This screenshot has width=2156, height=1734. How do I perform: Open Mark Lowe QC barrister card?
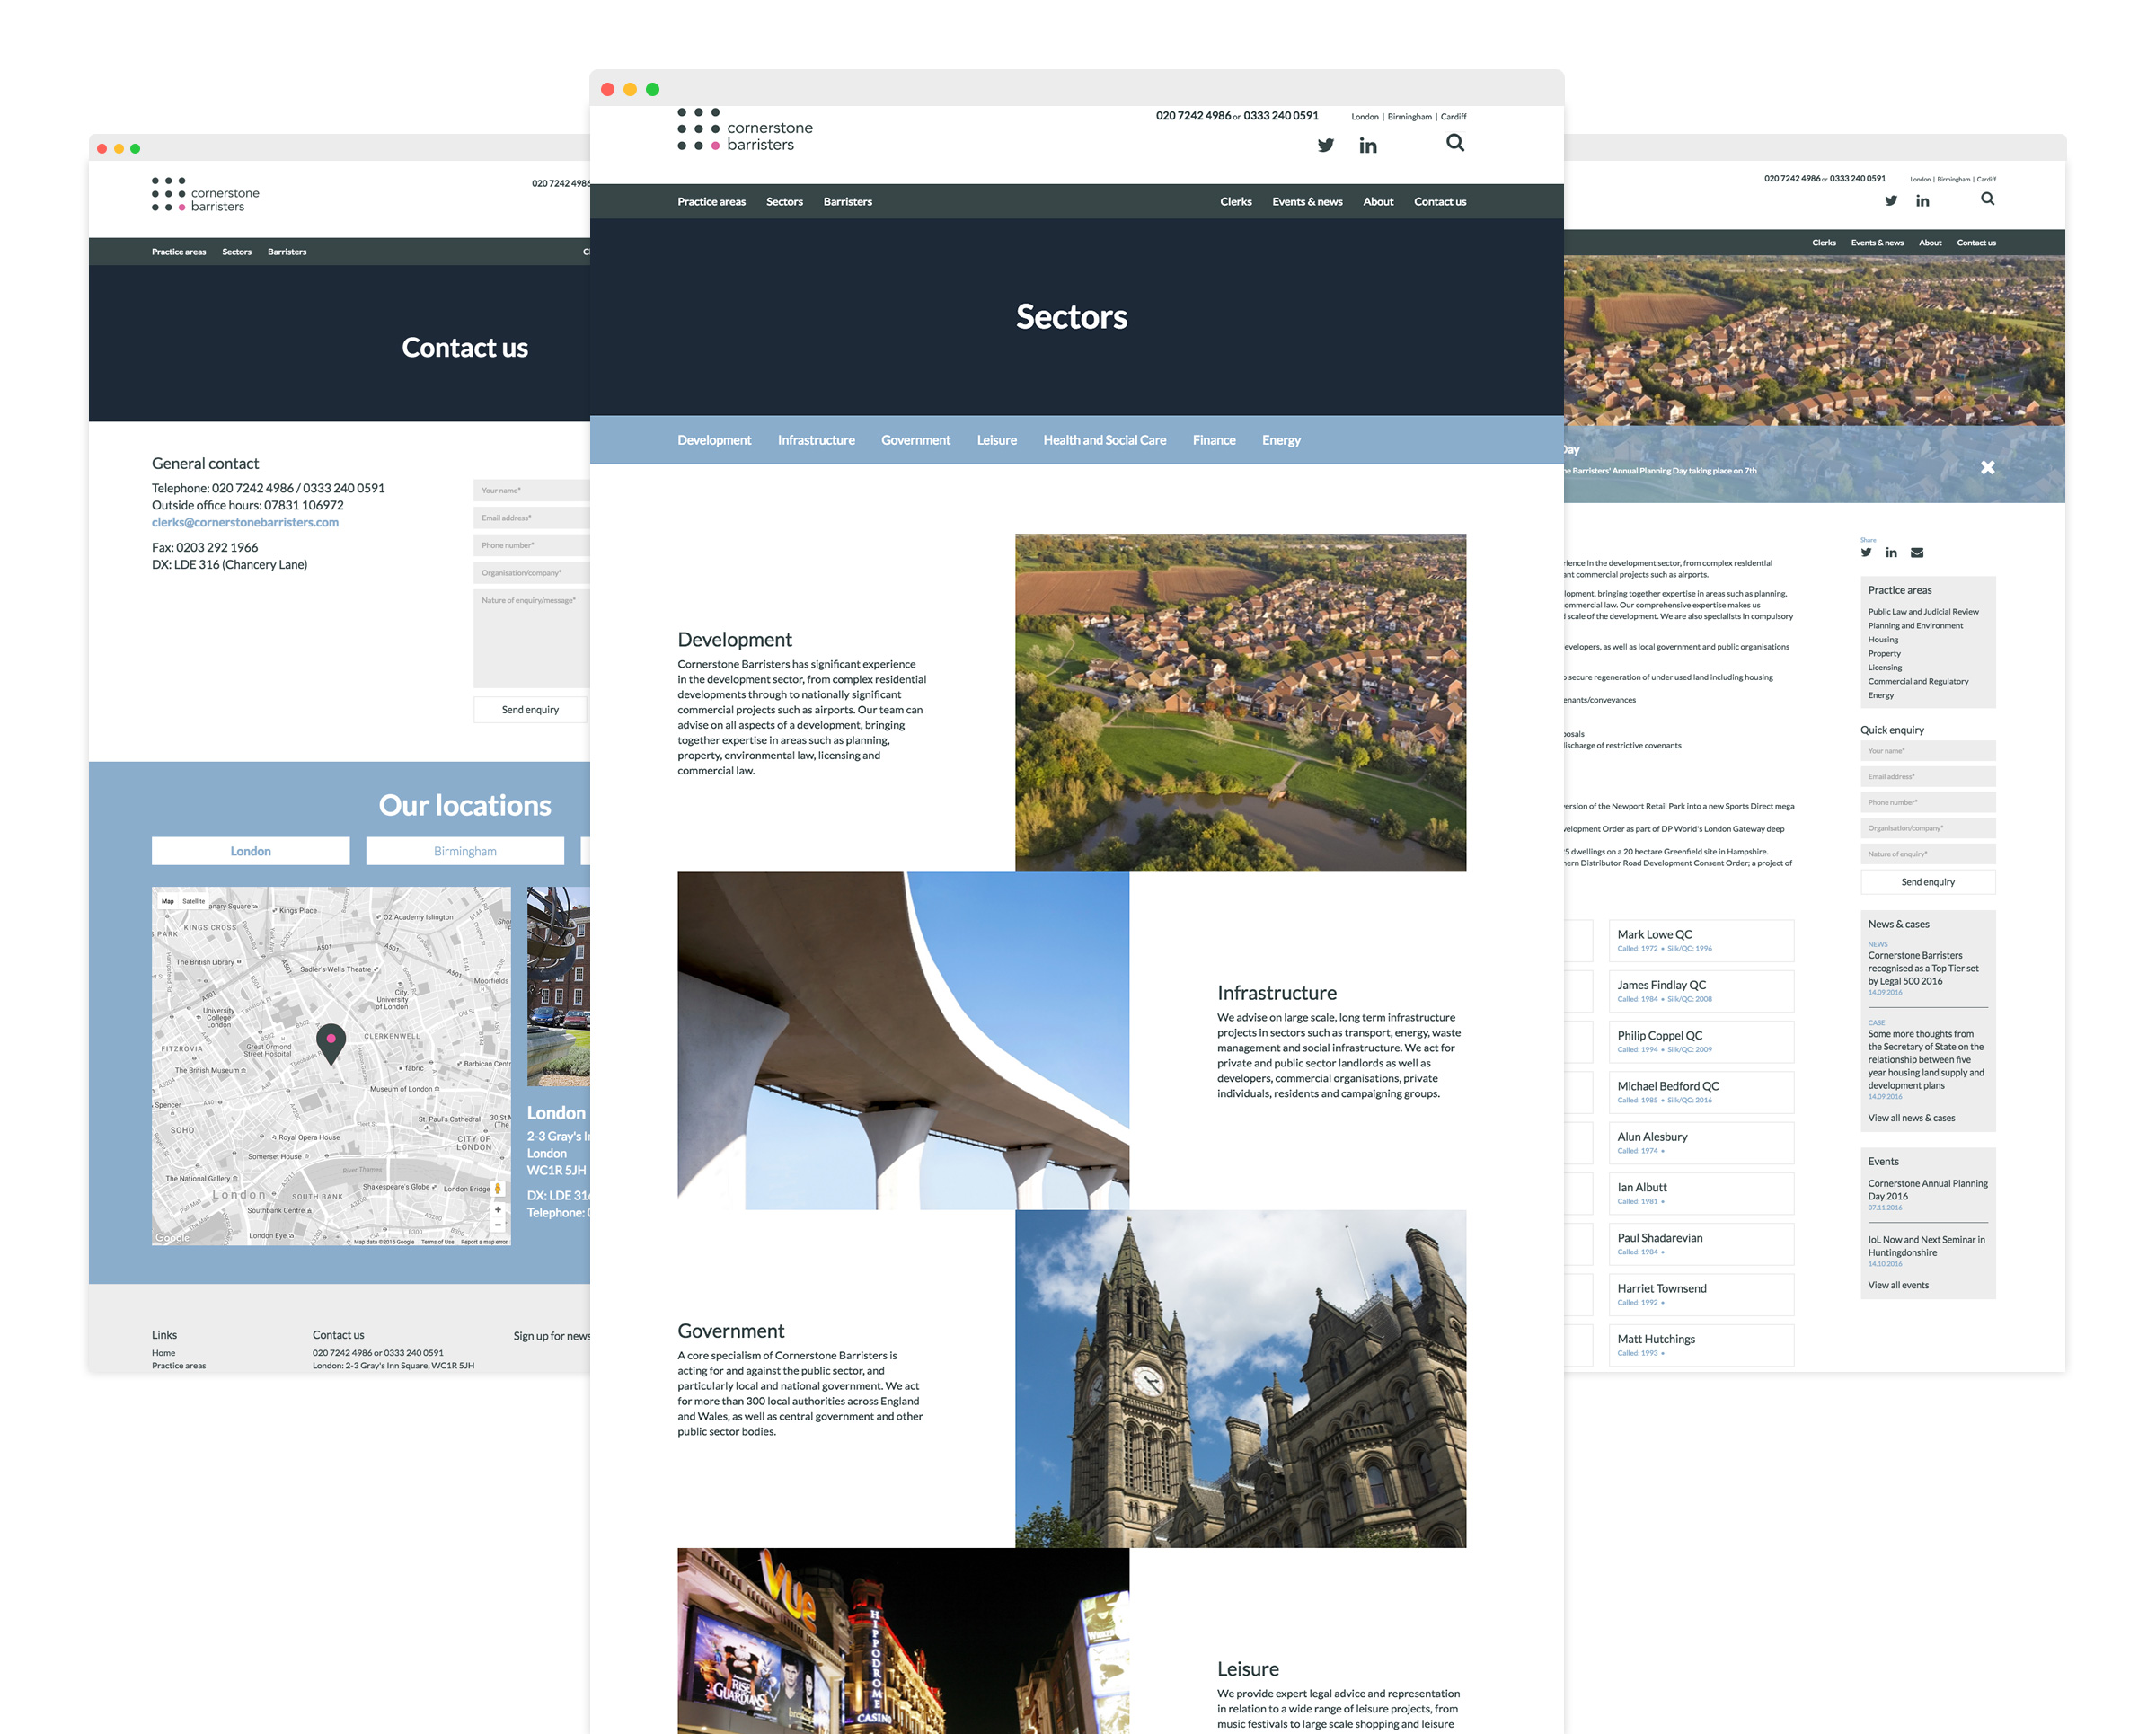1701,940
